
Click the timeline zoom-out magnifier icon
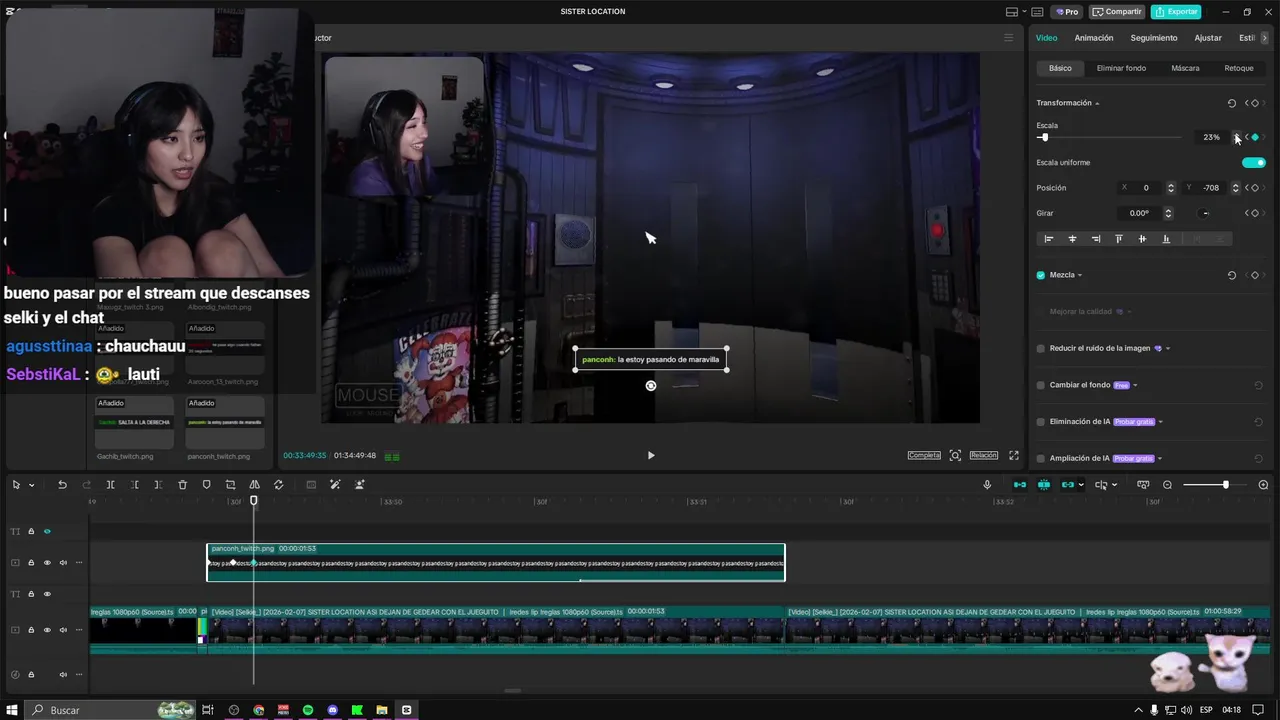point(1167,485)
